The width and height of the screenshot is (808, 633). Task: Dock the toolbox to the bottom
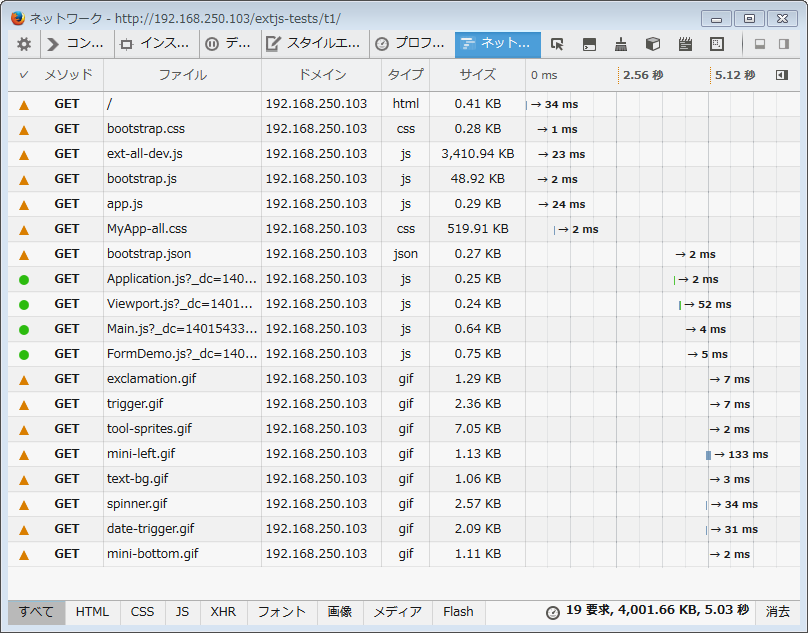pyautogui.click(x=760, y=44)
